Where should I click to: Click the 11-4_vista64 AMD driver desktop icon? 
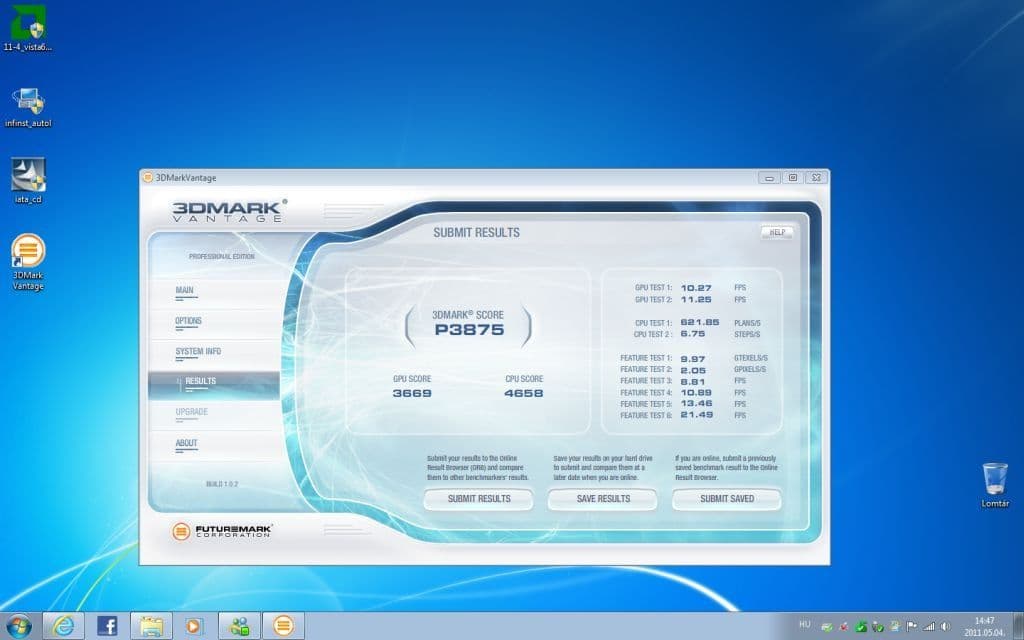(28, 23)
